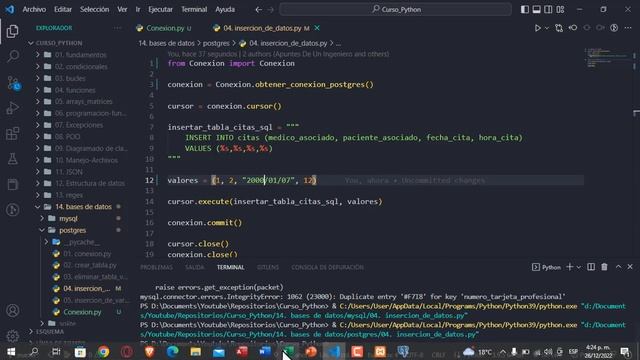The image size is (640, 360).
Task: Close the 04. insercion_de_datos.py tab
Action: (317, 28)
